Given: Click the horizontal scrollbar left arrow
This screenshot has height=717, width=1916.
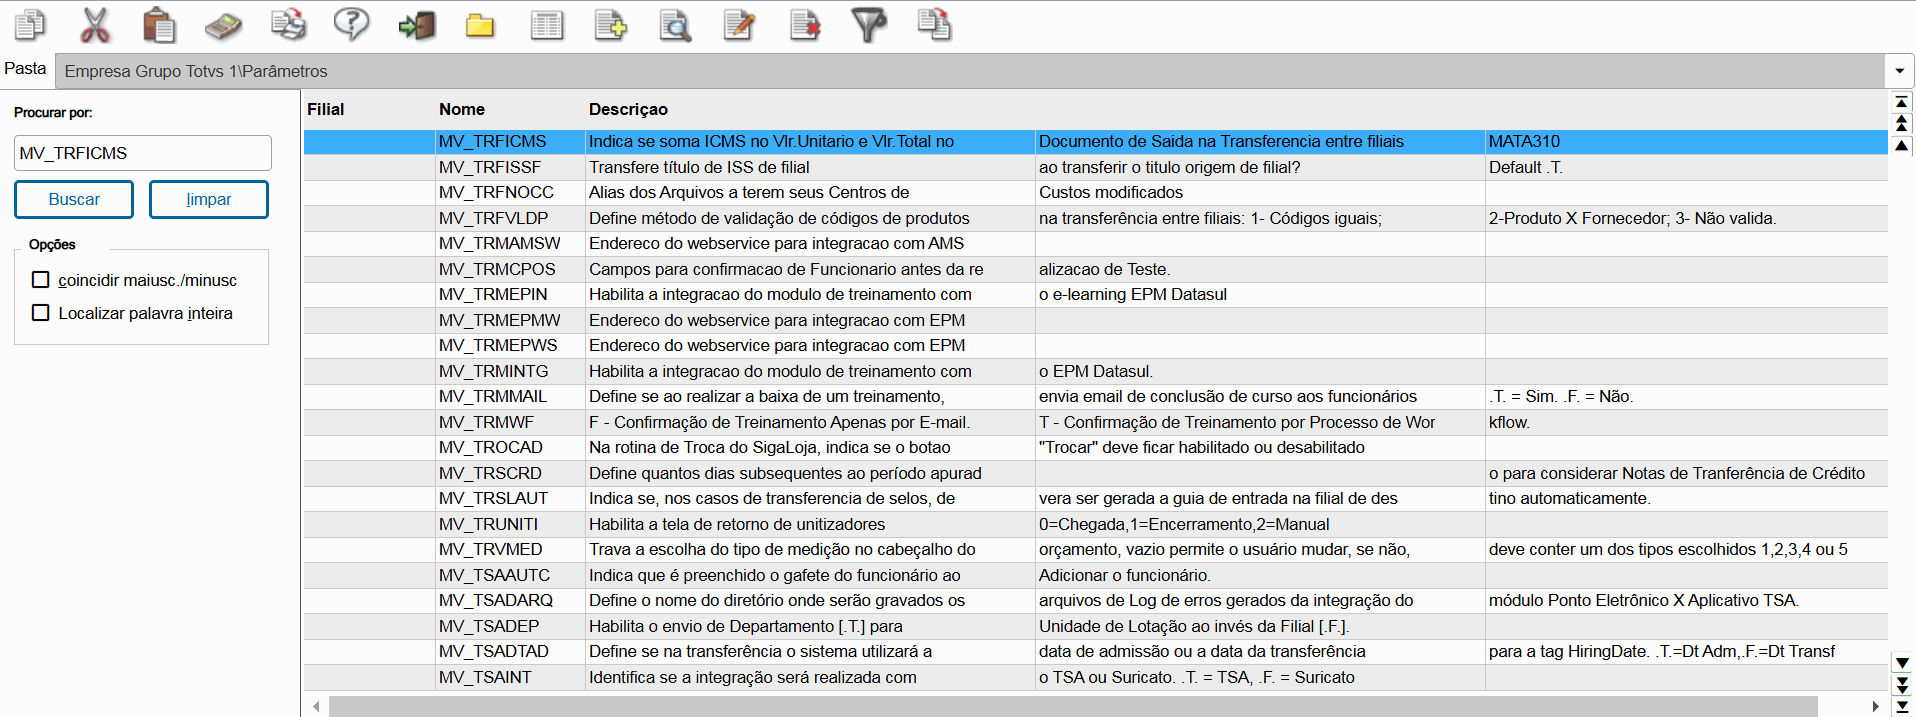Looking at the screenshot, I should [x=316, y=706].
